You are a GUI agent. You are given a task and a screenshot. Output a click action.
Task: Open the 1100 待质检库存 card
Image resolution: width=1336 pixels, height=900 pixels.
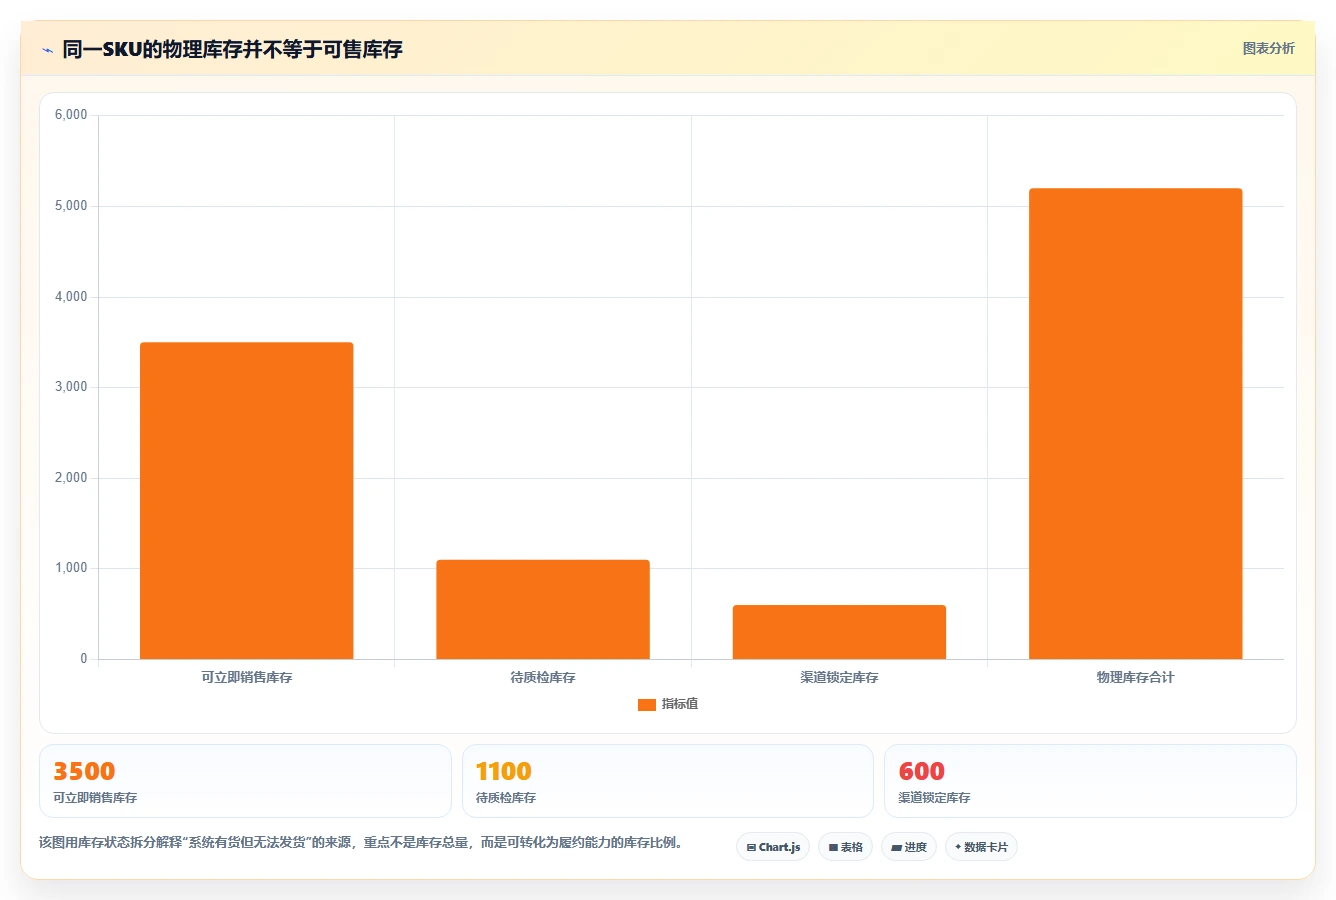point(668,781)
